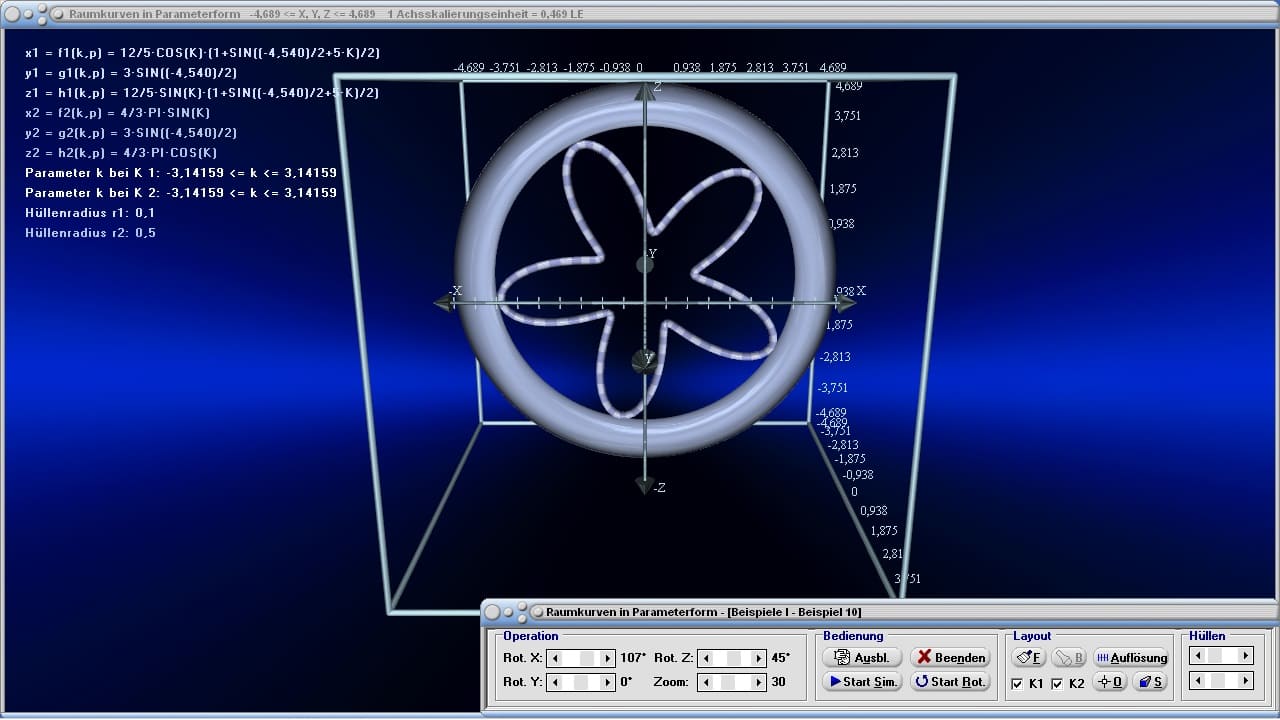Click the Zoom scrollbar thumb

coord(729,682)
